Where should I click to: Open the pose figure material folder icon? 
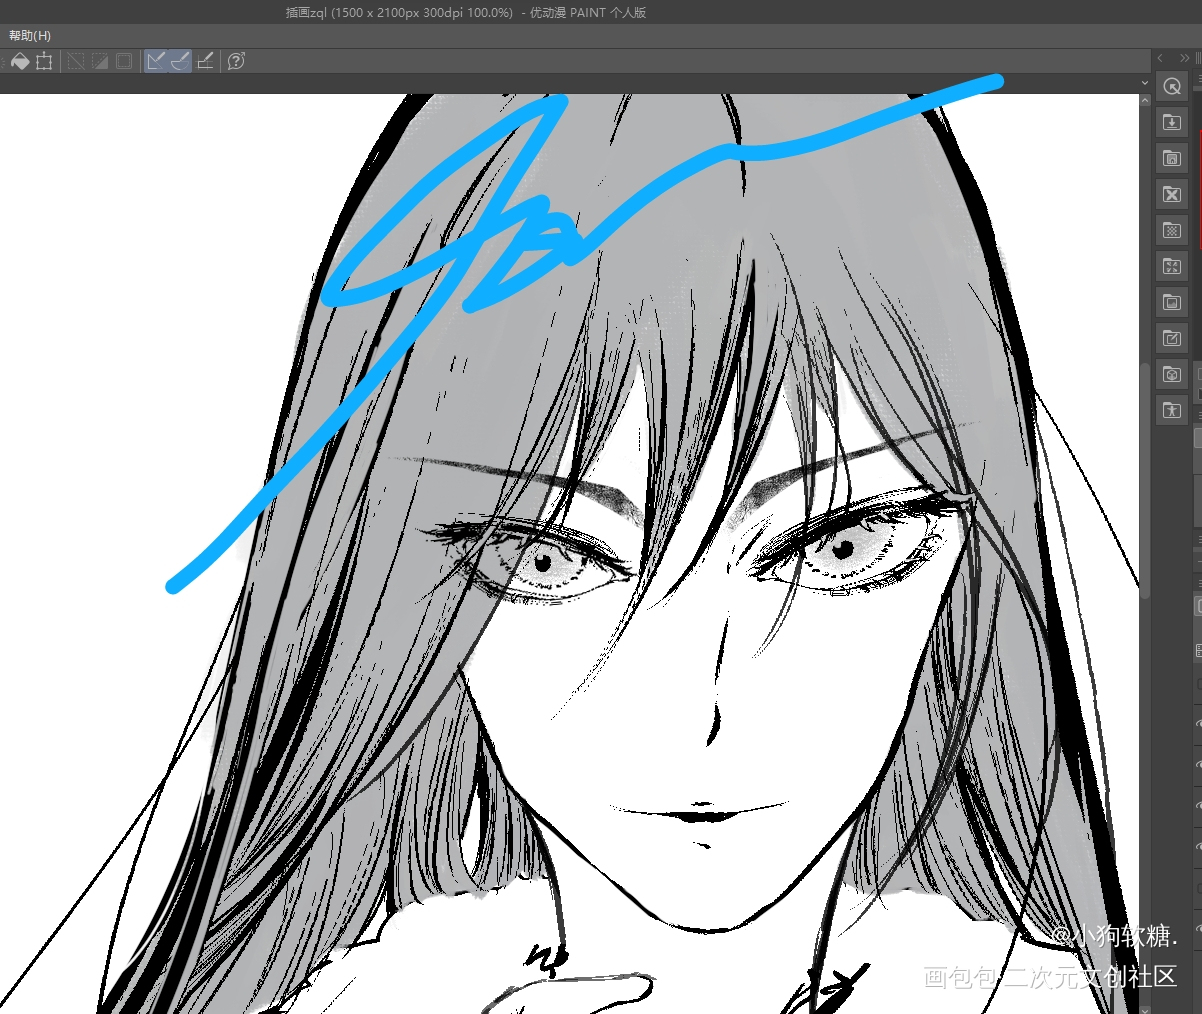tap(1172, 410)
